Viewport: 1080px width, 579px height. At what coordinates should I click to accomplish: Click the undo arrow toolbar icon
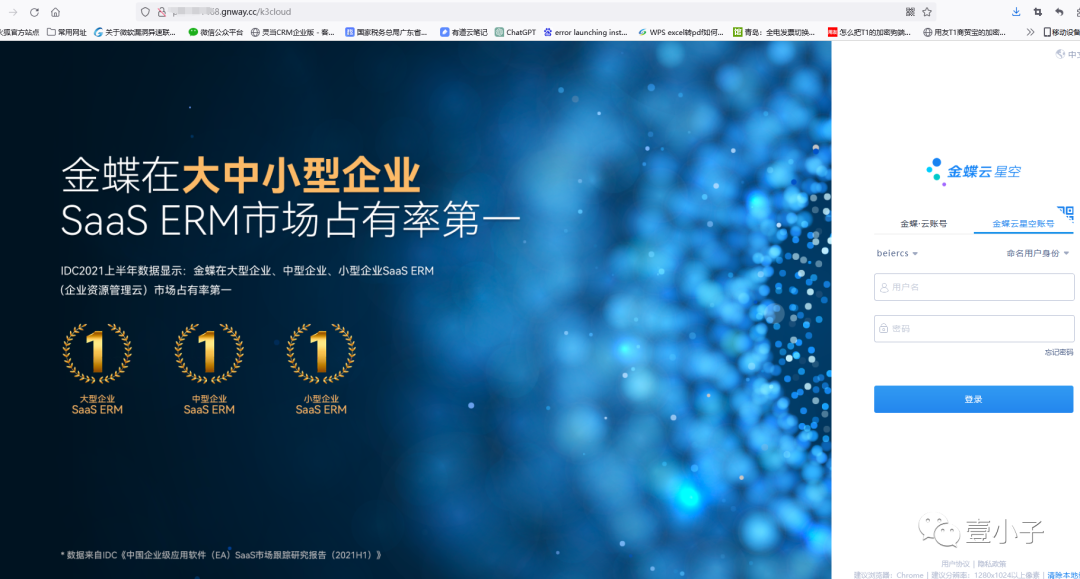pos(1059,12)
